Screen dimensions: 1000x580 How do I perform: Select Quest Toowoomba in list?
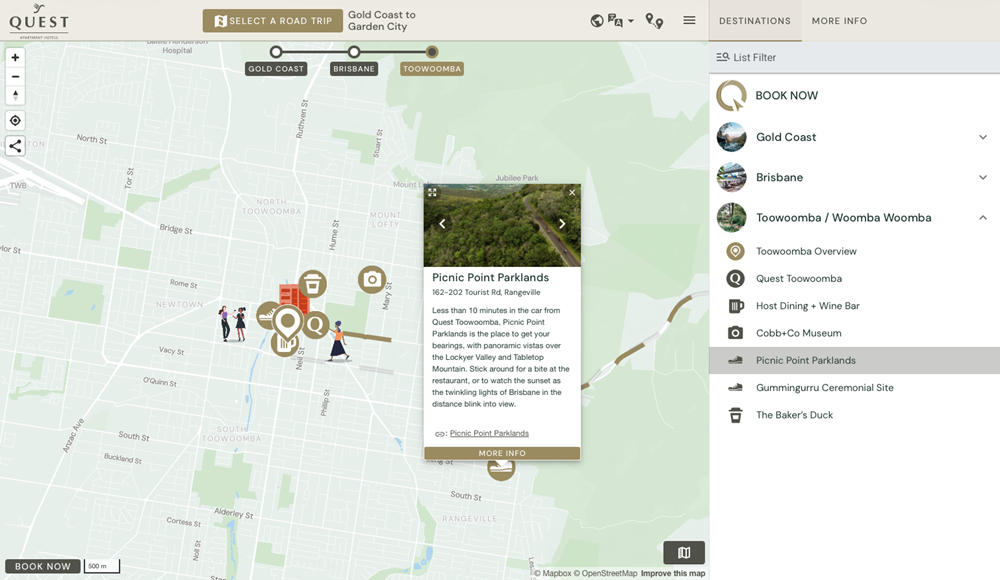click(x=855, y=279)
